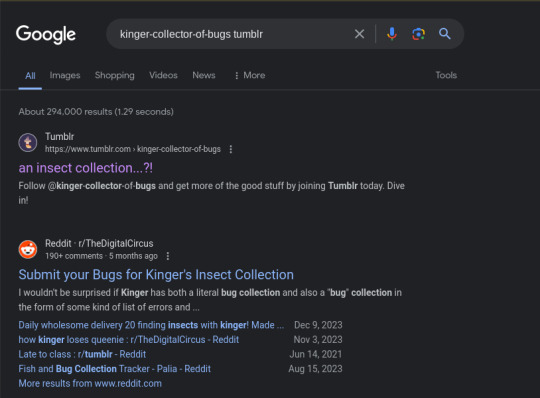Click the Google logo
This screenshot has height=398, width=540.
[x=46, y=34]
